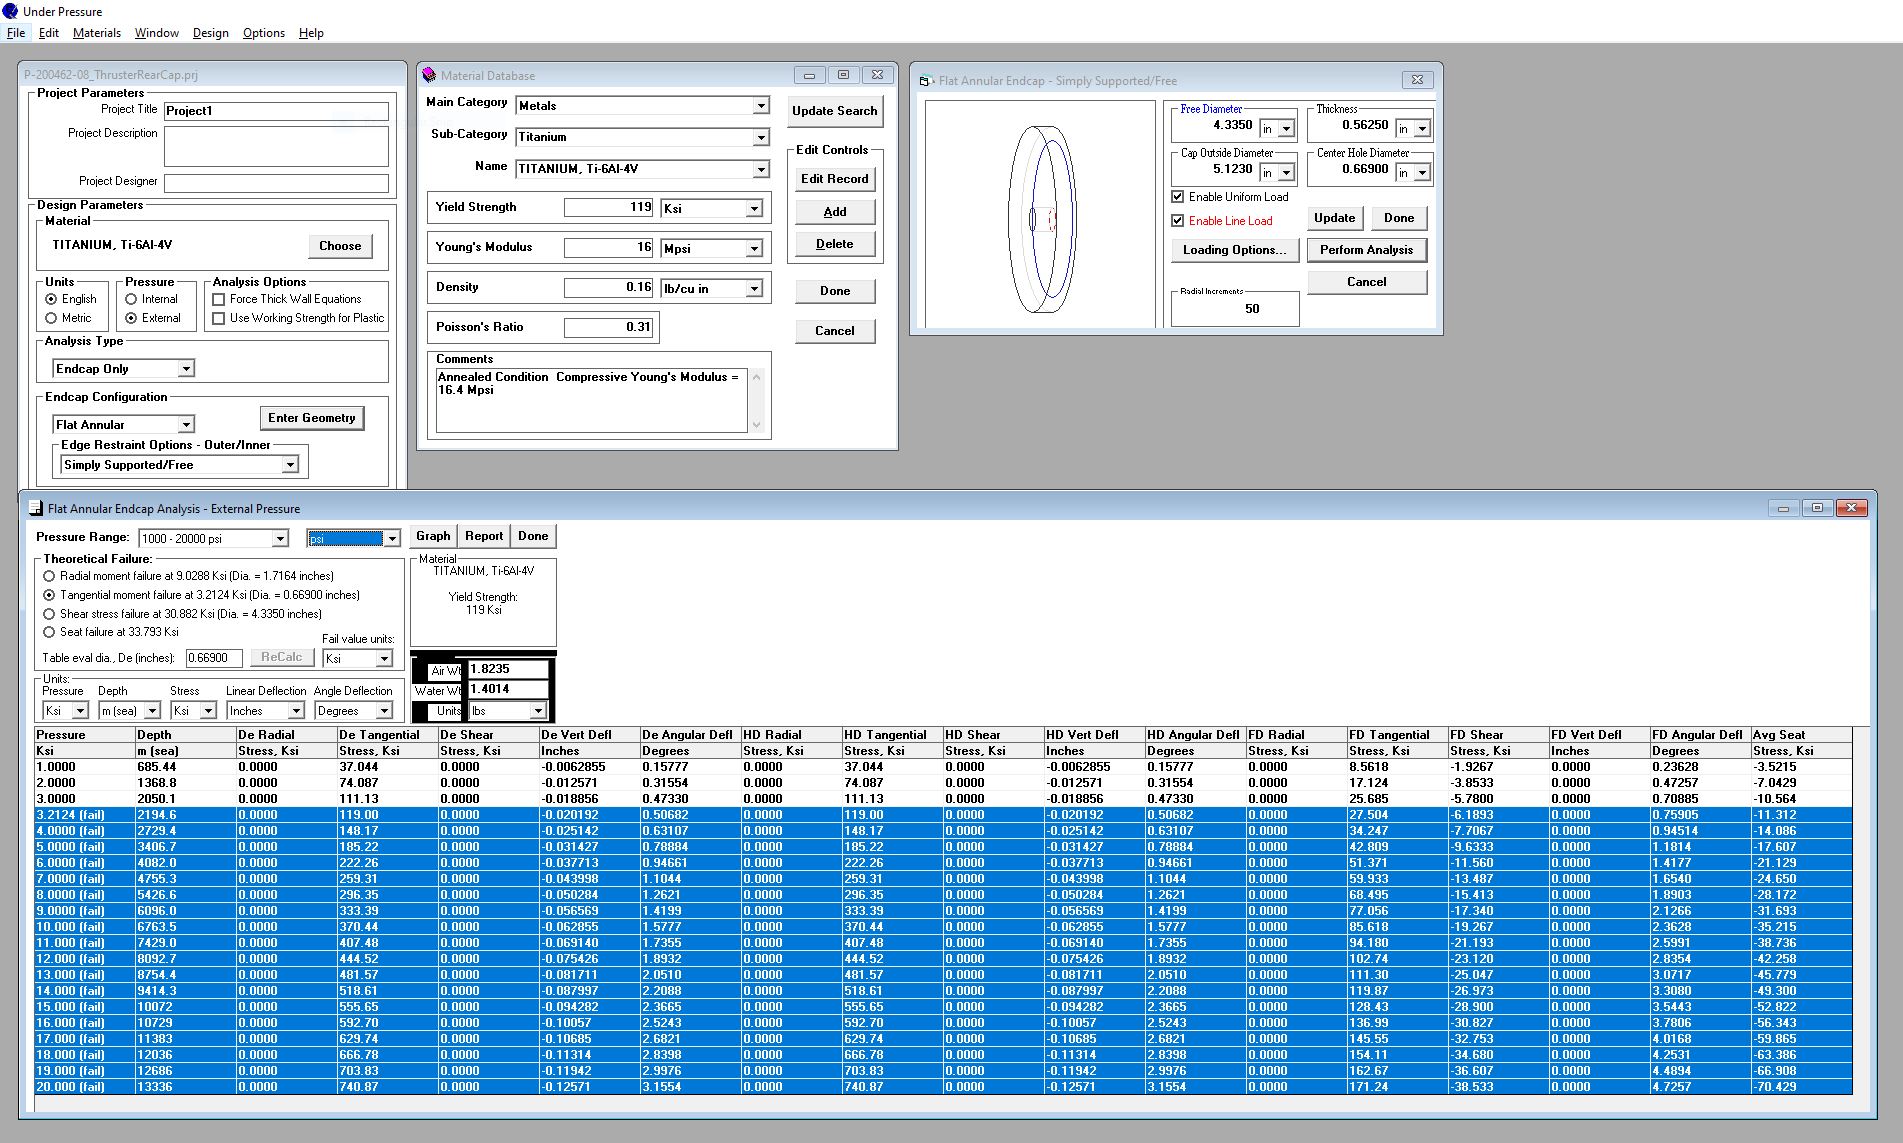Select Internal pressure option
1903x1143 pixels.
click(x=131, y=299)
